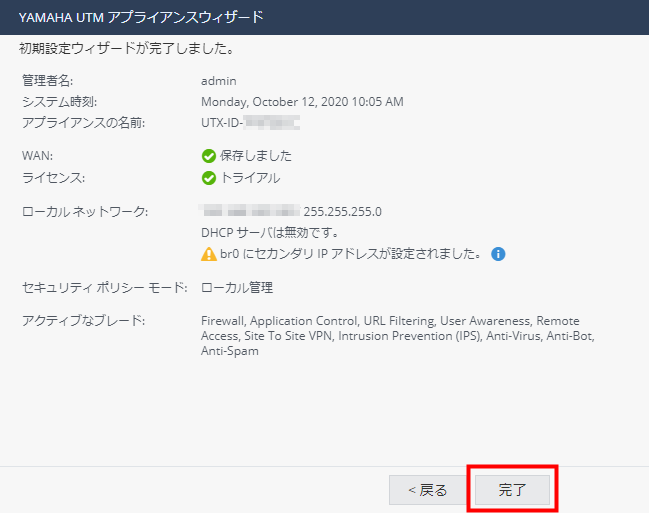Click the yellow warning triangle beside br0 message

coord(209,254)
